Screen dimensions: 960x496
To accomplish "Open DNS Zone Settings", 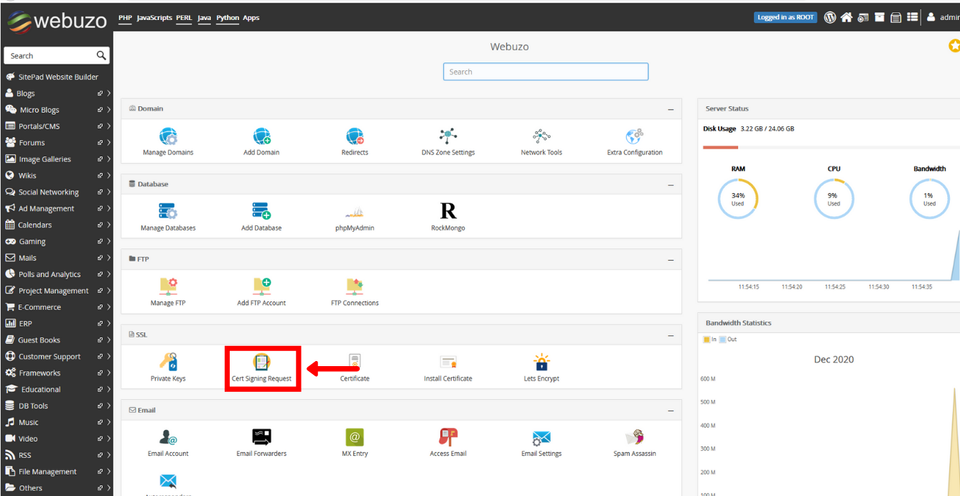I will pos(447,141).
